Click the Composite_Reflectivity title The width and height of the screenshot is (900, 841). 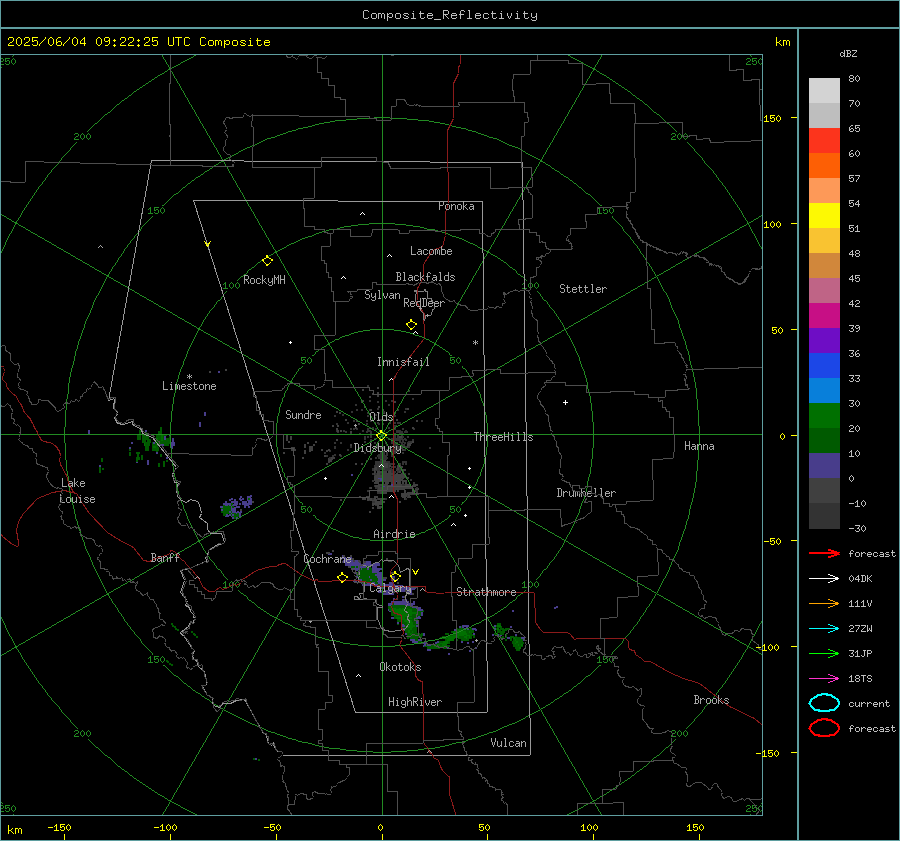(x=450, y=15)
